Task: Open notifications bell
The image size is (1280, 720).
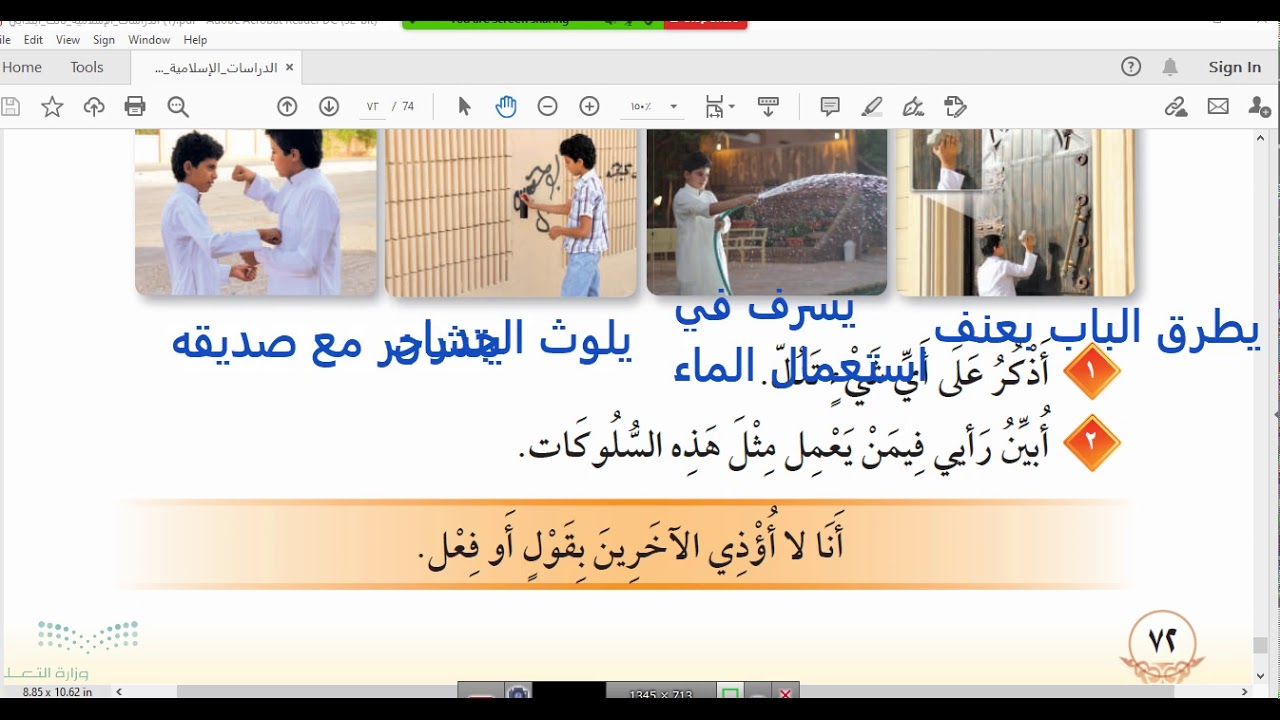Action: pos(1169,67)
